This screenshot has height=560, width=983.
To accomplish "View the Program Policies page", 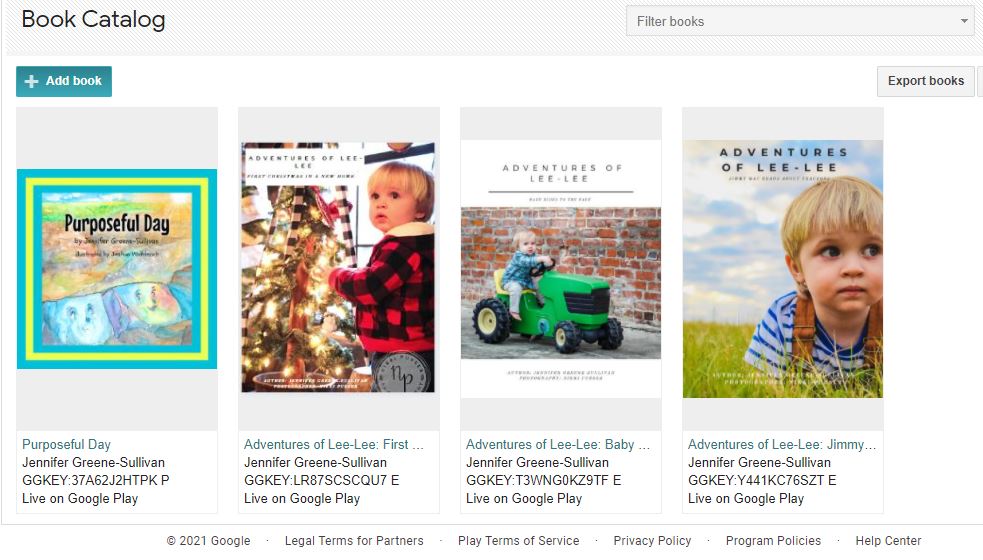I will 773,541.
